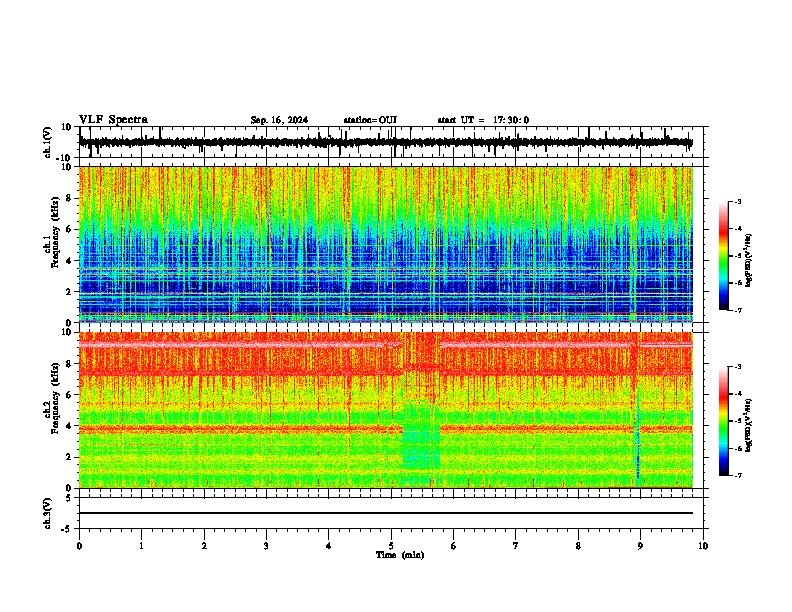Select the "ch.1(V)" axis label
The width and height of the screenshot is (792, 612).
pos(48,142)
